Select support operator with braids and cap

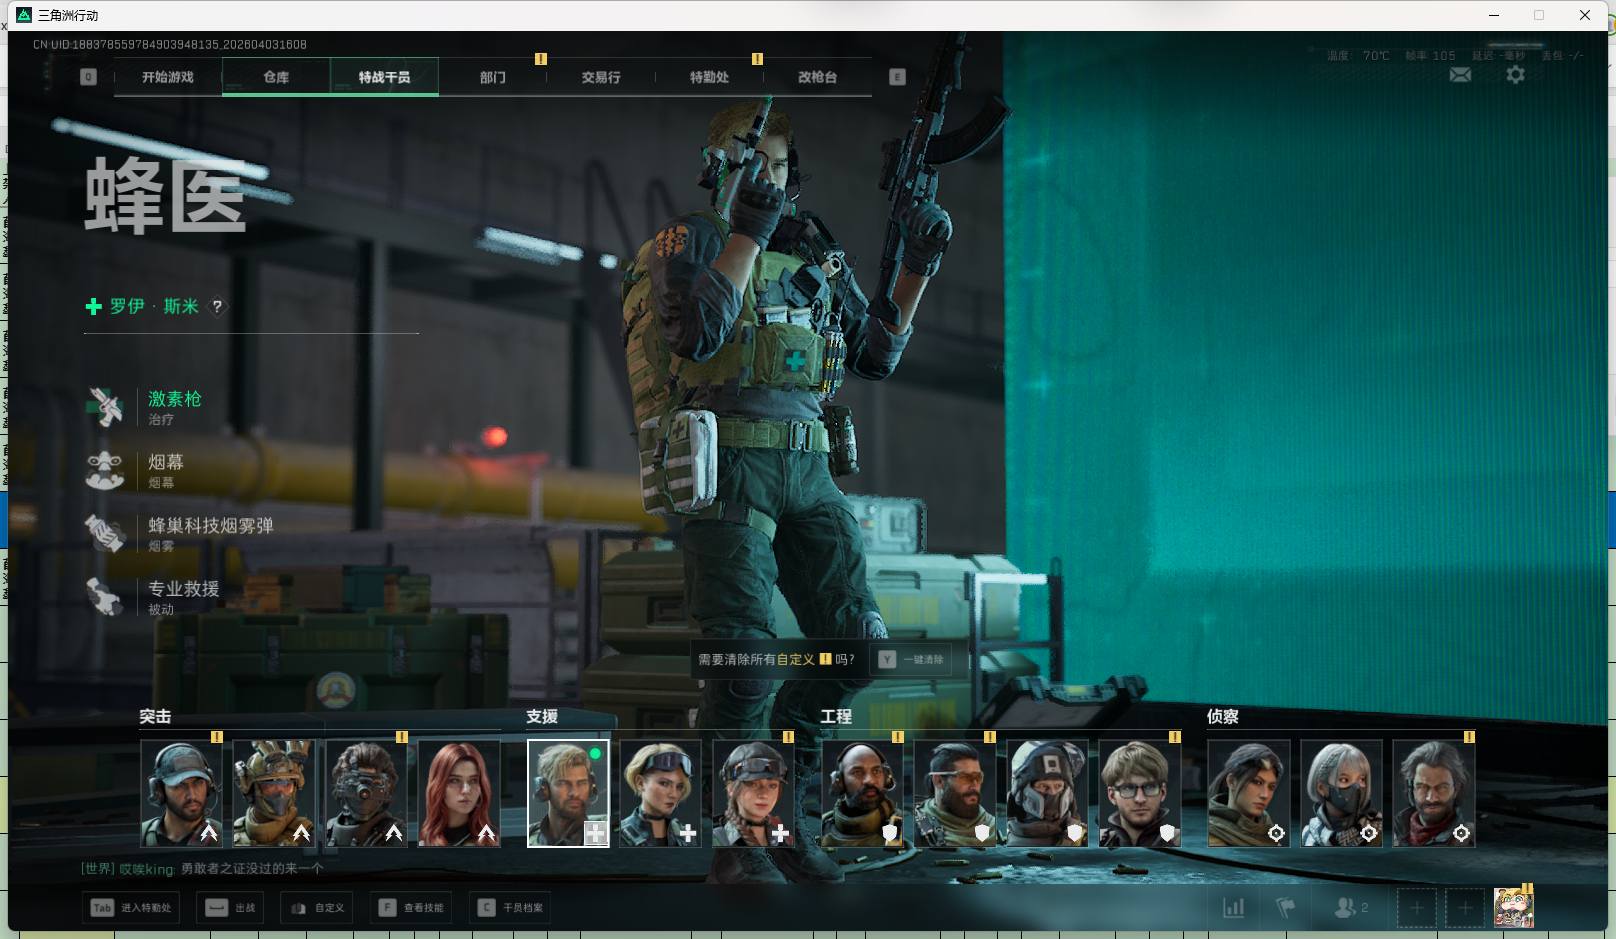click(x=753, y=793)
